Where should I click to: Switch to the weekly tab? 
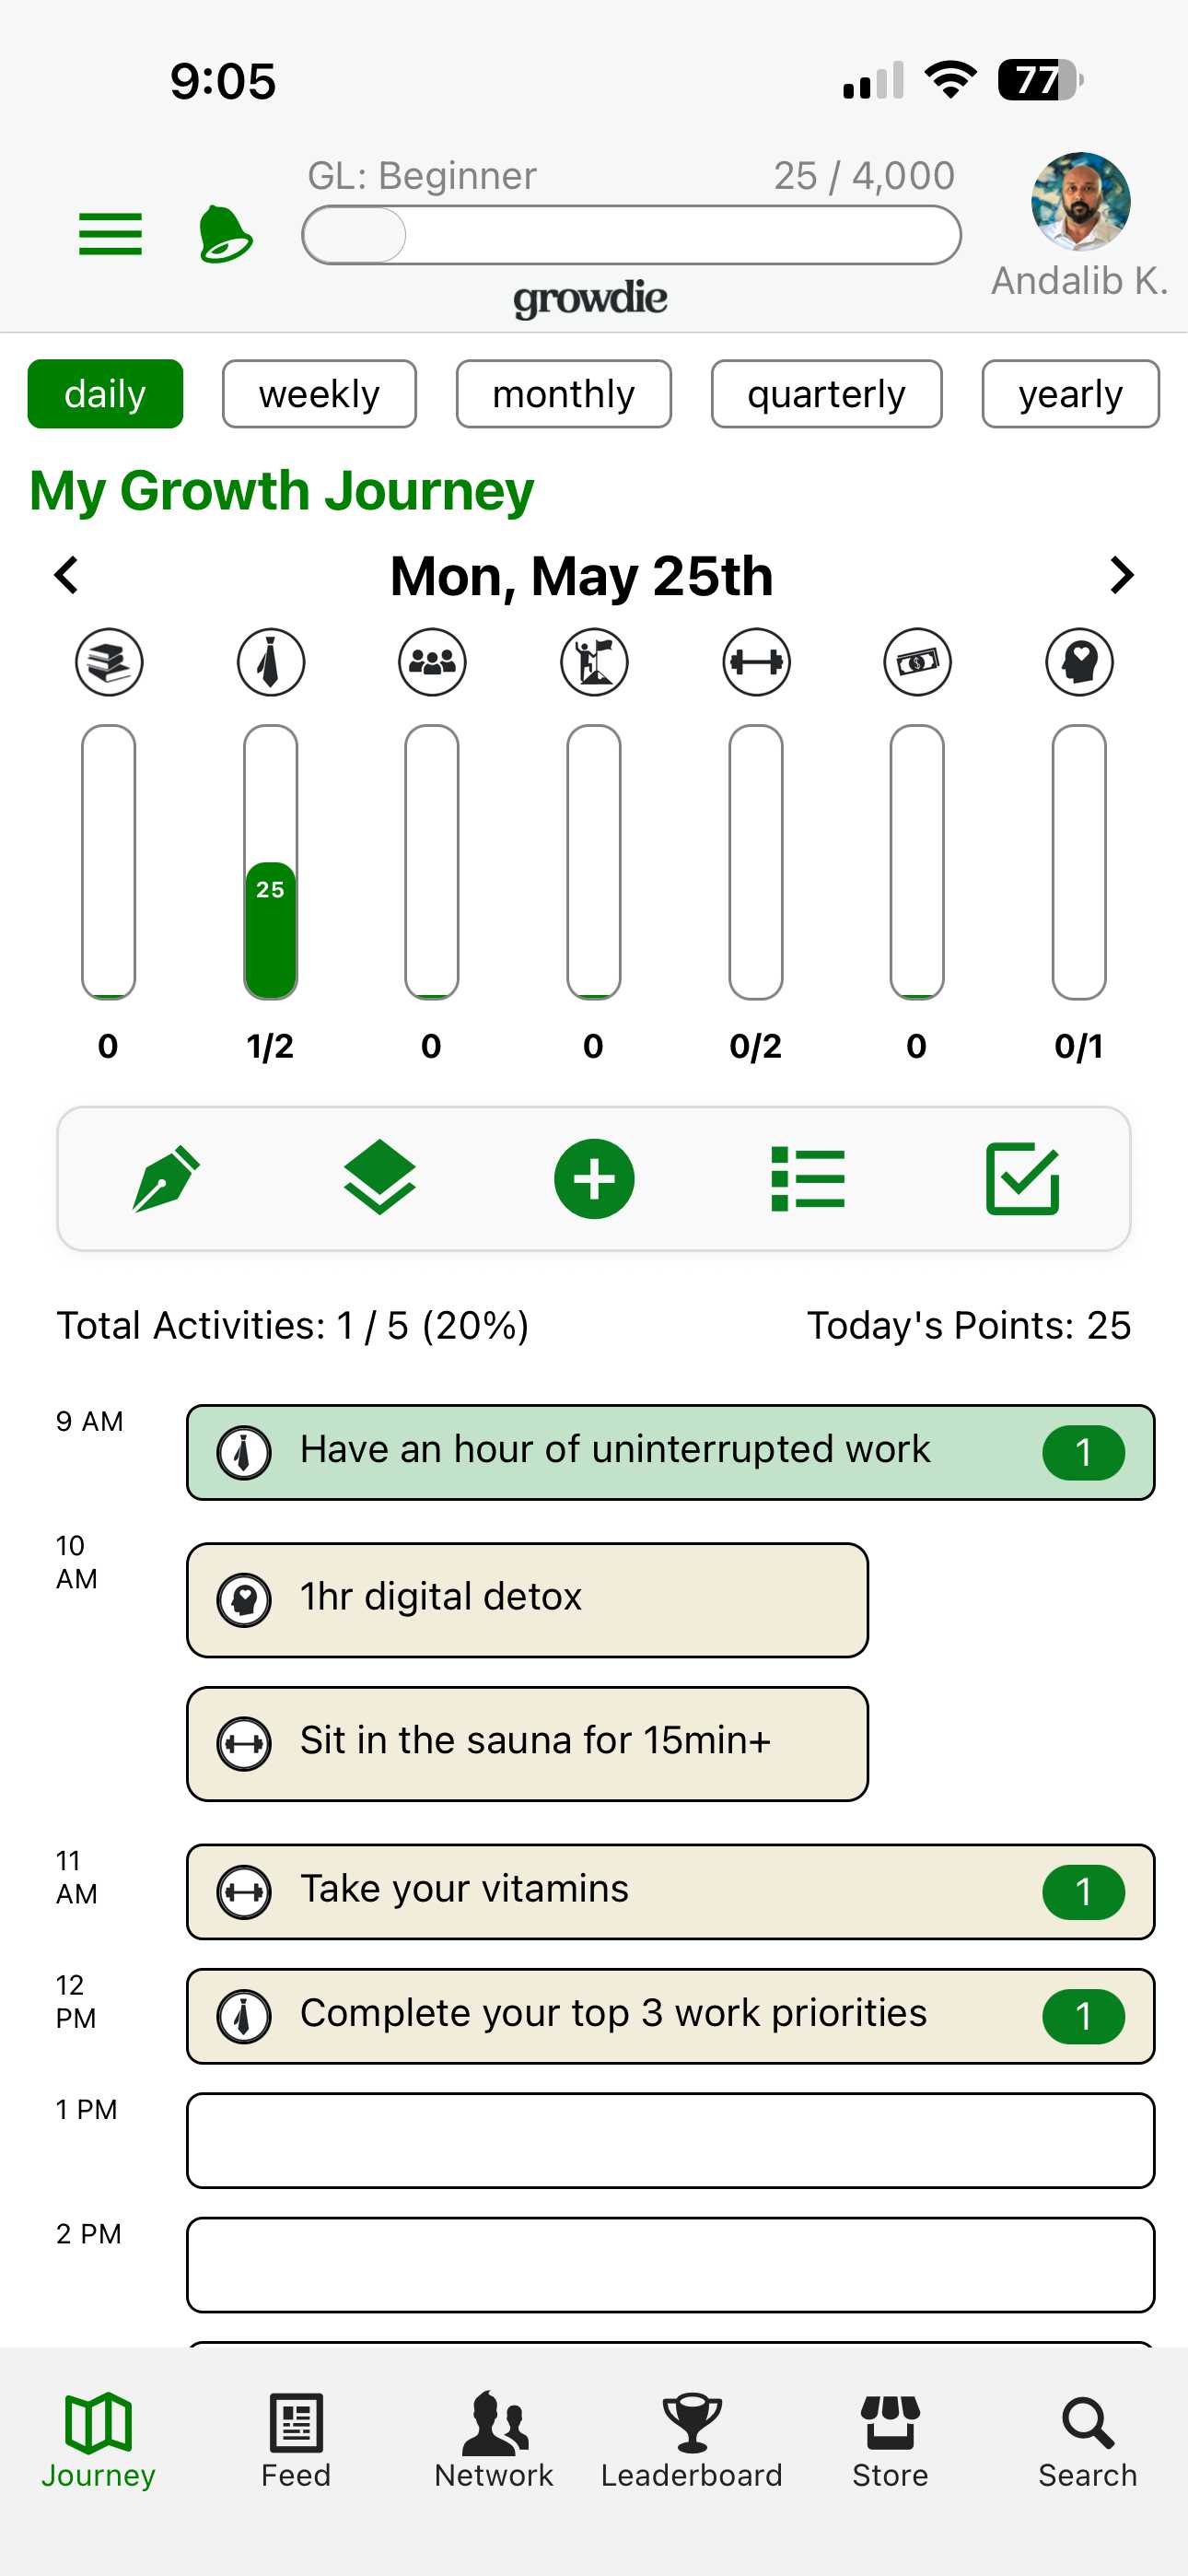319,394
